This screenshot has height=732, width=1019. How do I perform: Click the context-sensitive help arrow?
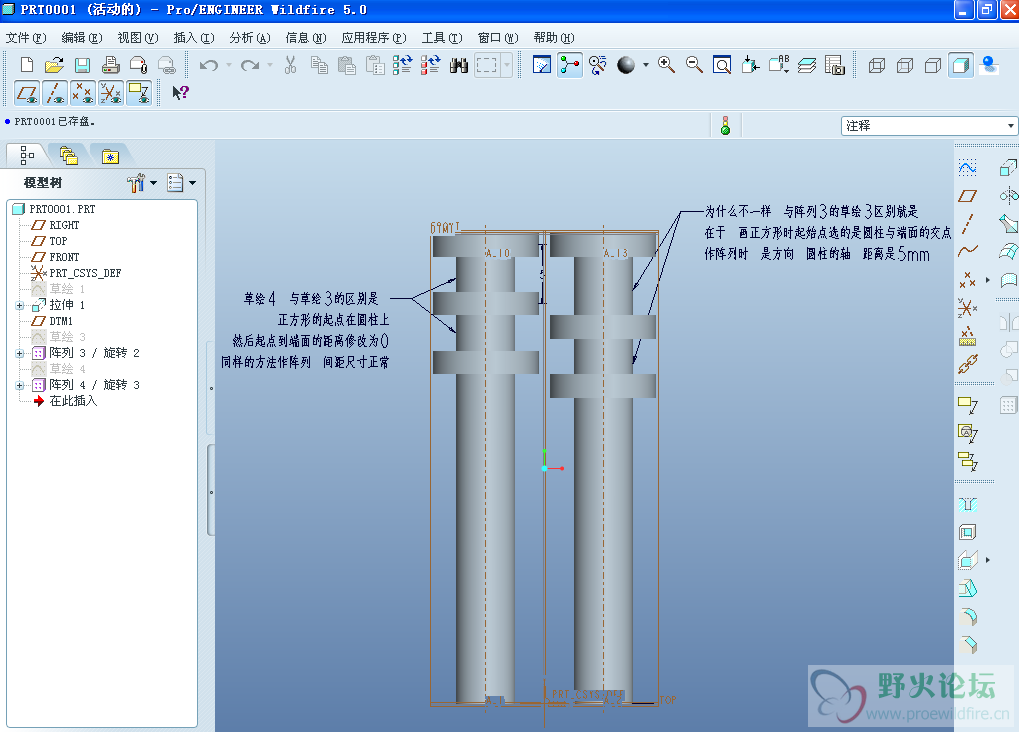point(180,93)
